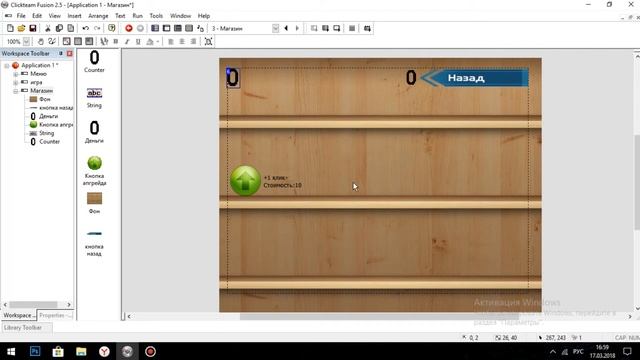This screenshot has height=360, width=640.
Task: Click the workspace tree horizontal scrollbar
Action: pyautogui.click(x=33, y=304)
